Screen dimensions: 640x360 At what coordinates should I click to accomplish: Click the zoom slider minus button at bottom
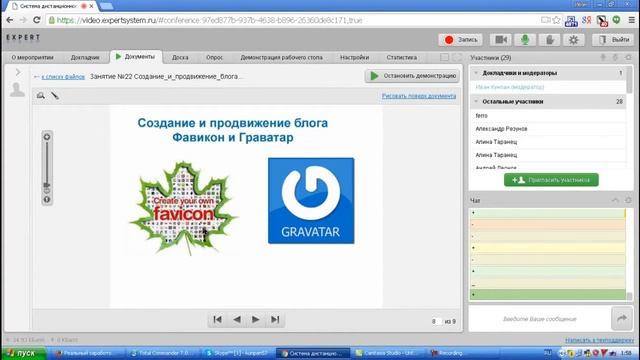point(47,200)
